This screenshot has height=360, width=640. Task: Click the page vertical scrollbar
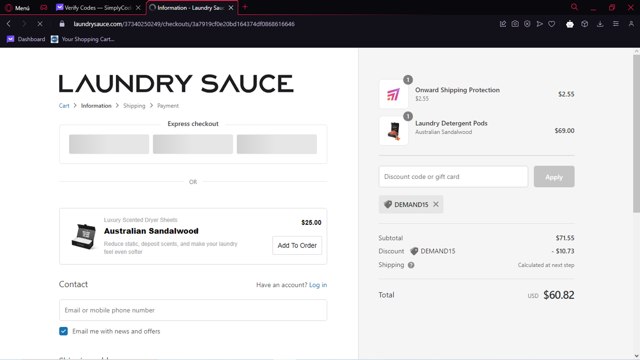(636, 133)
